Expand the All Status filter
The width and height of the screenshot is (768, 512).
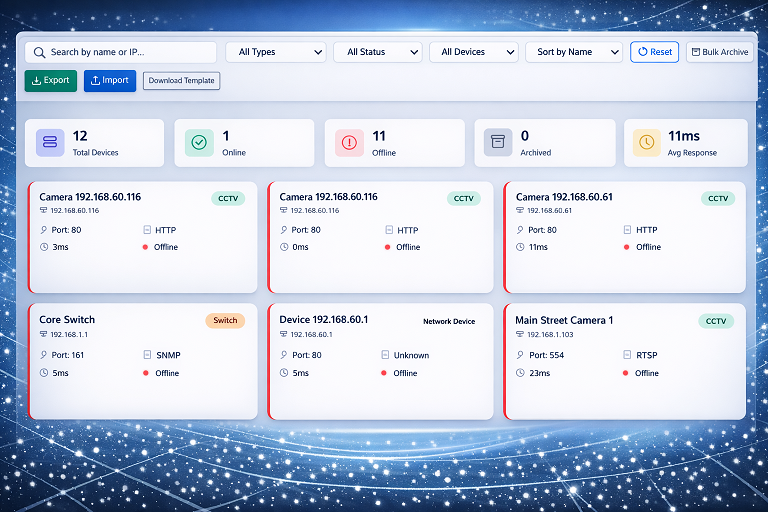click(x=378, y=52)
